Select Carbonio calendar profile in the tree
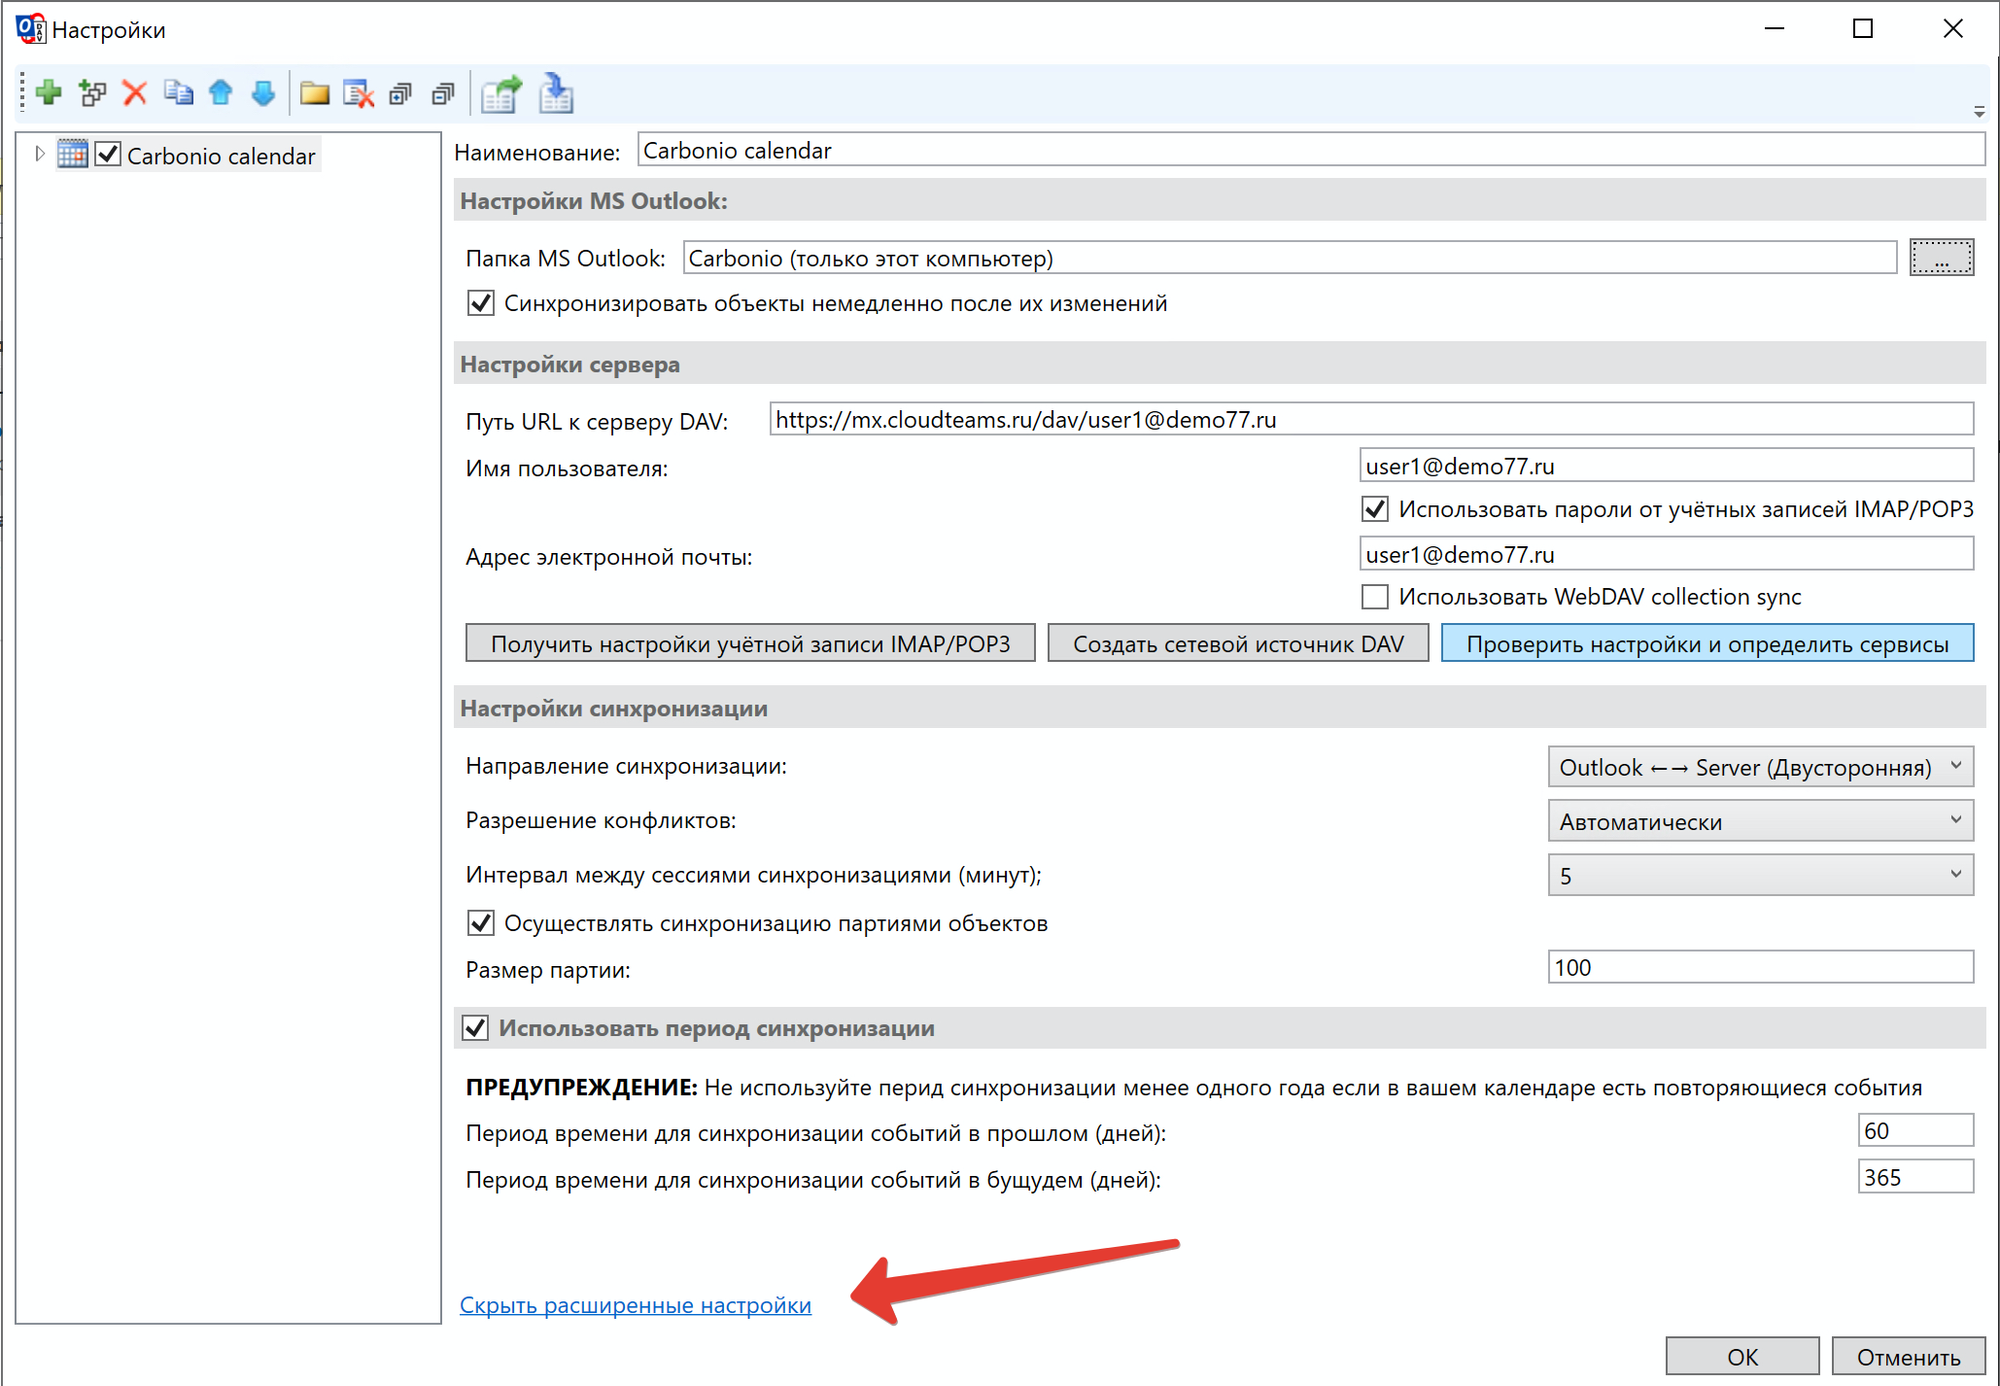The width and height of the screenshot is (2000, 1386). tap(221, 155)
